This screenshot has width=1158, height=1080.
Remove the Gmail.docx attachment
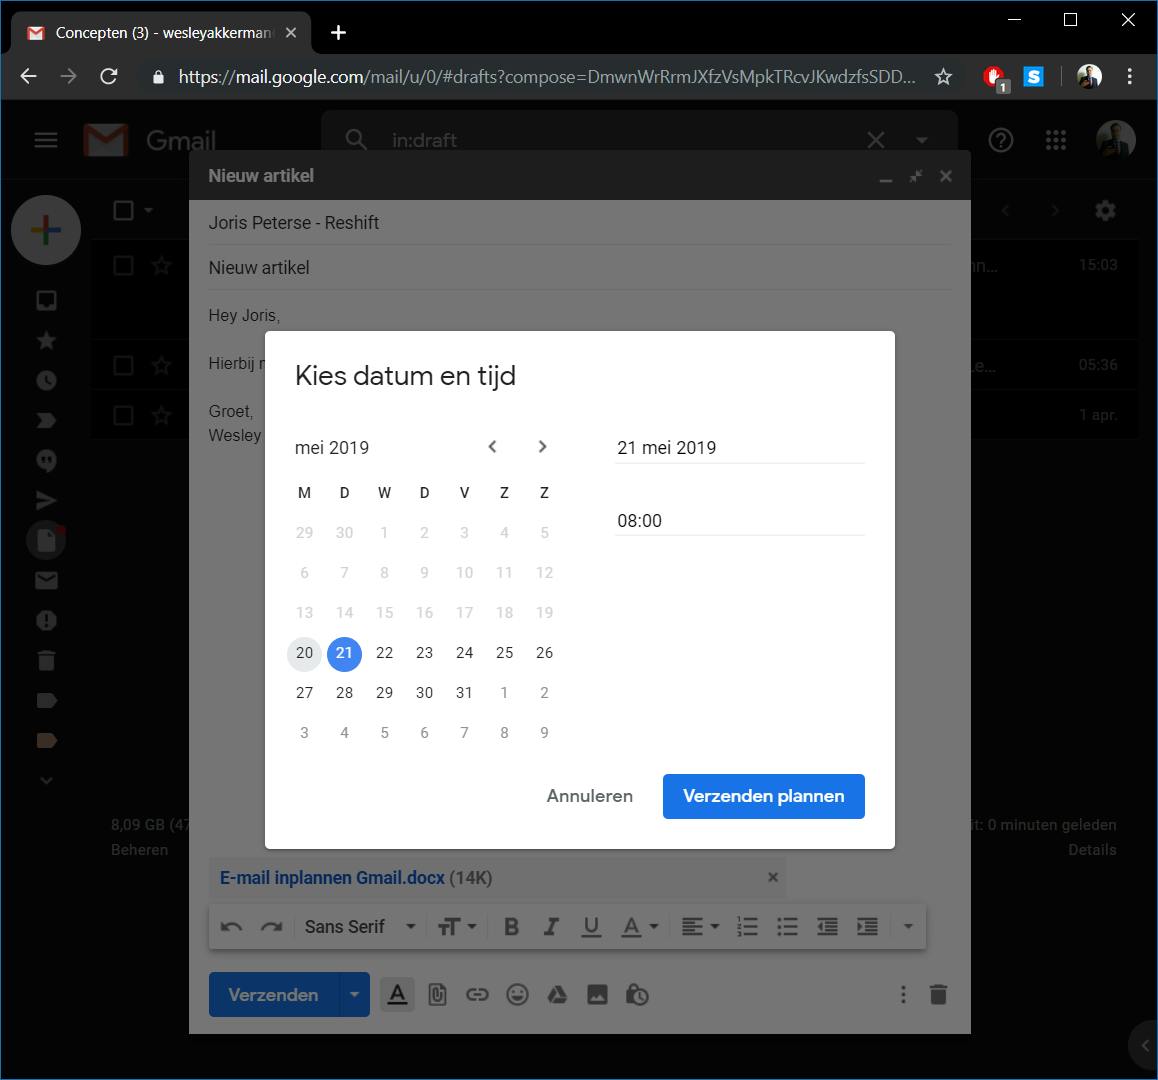pyautogui.click(x=772, y=877)
